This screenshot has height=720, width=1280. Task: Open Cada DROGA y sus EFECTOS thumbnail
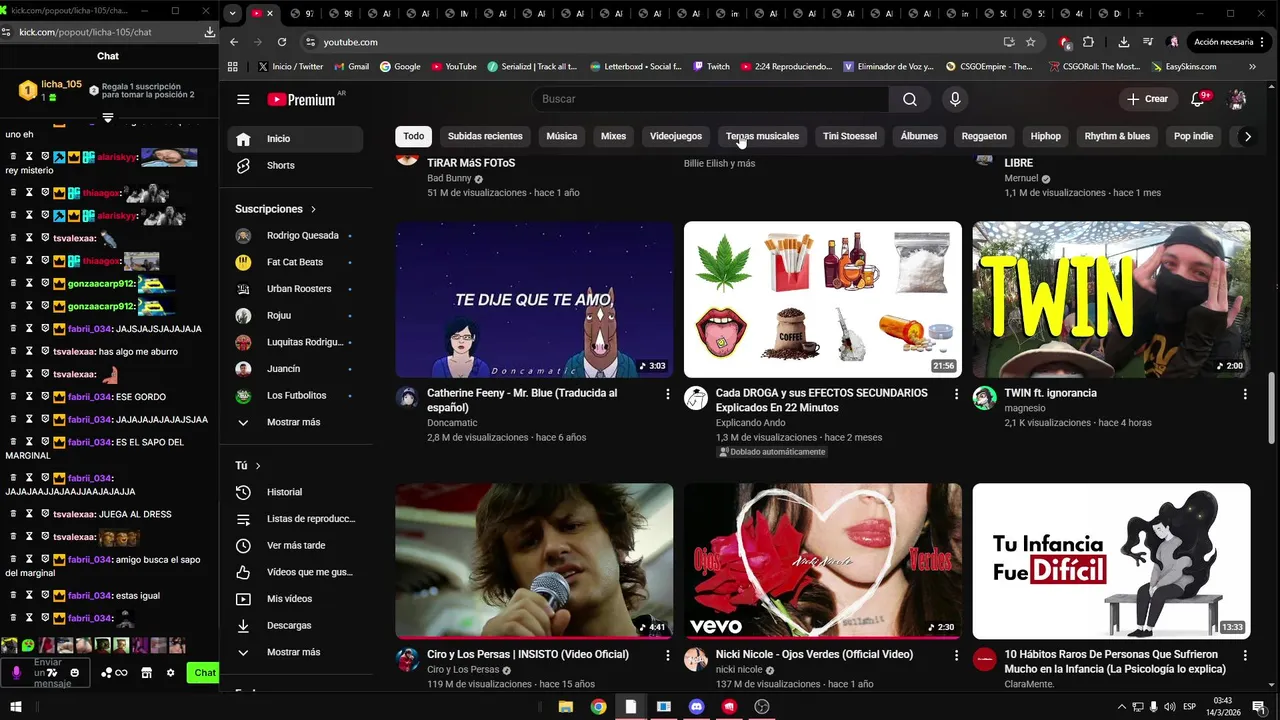(x=823, y=299)
